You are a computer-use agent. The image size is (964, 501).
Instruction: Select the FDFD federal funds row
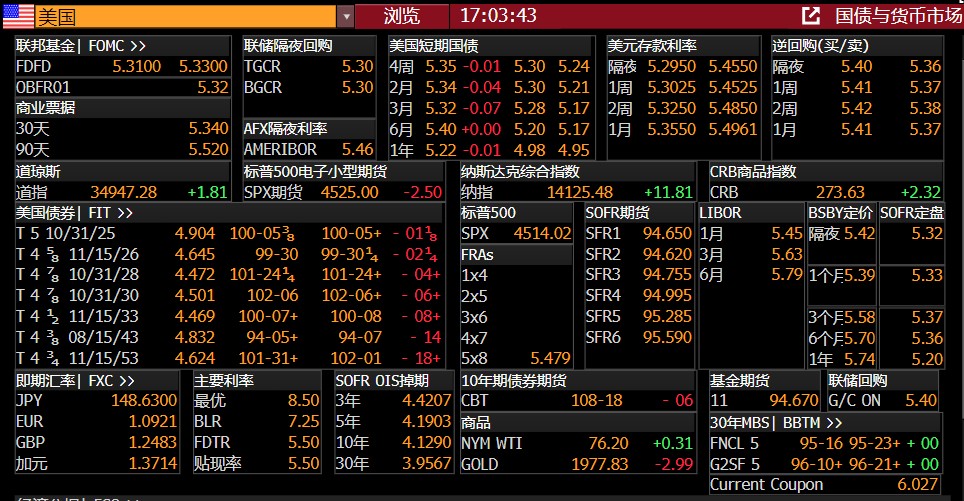122,66
